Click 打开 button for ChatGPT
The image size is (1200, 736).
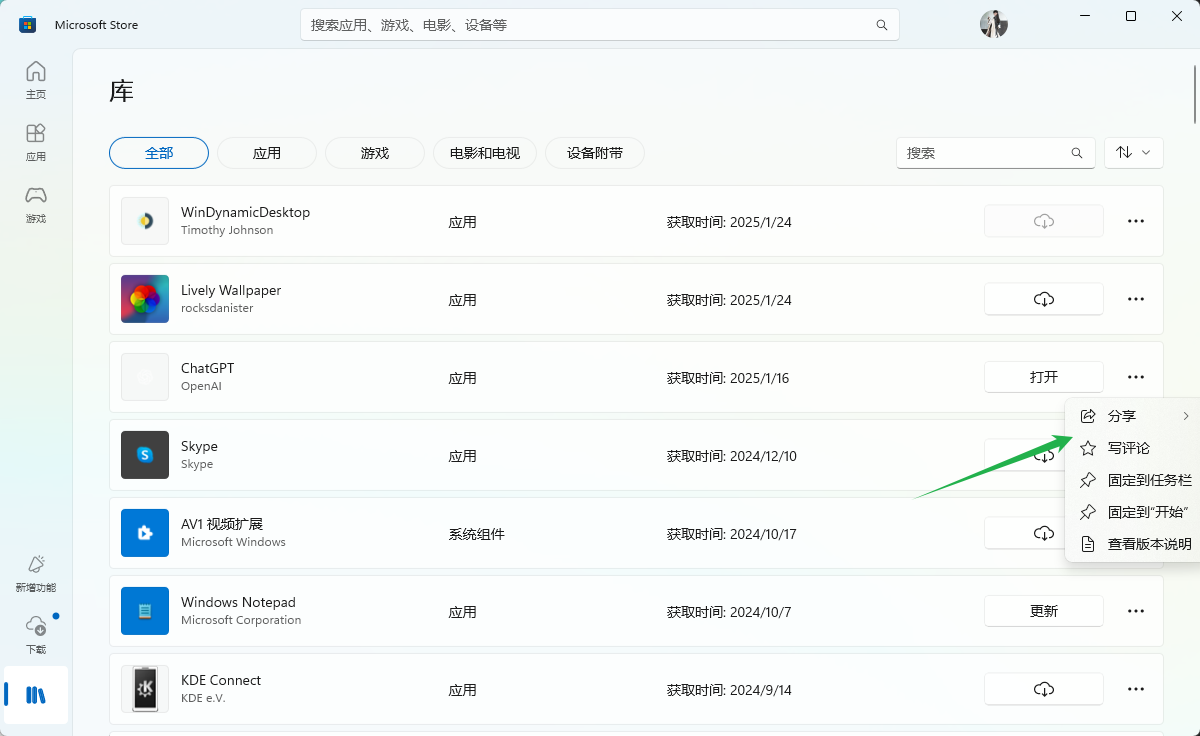[1044, 377]
